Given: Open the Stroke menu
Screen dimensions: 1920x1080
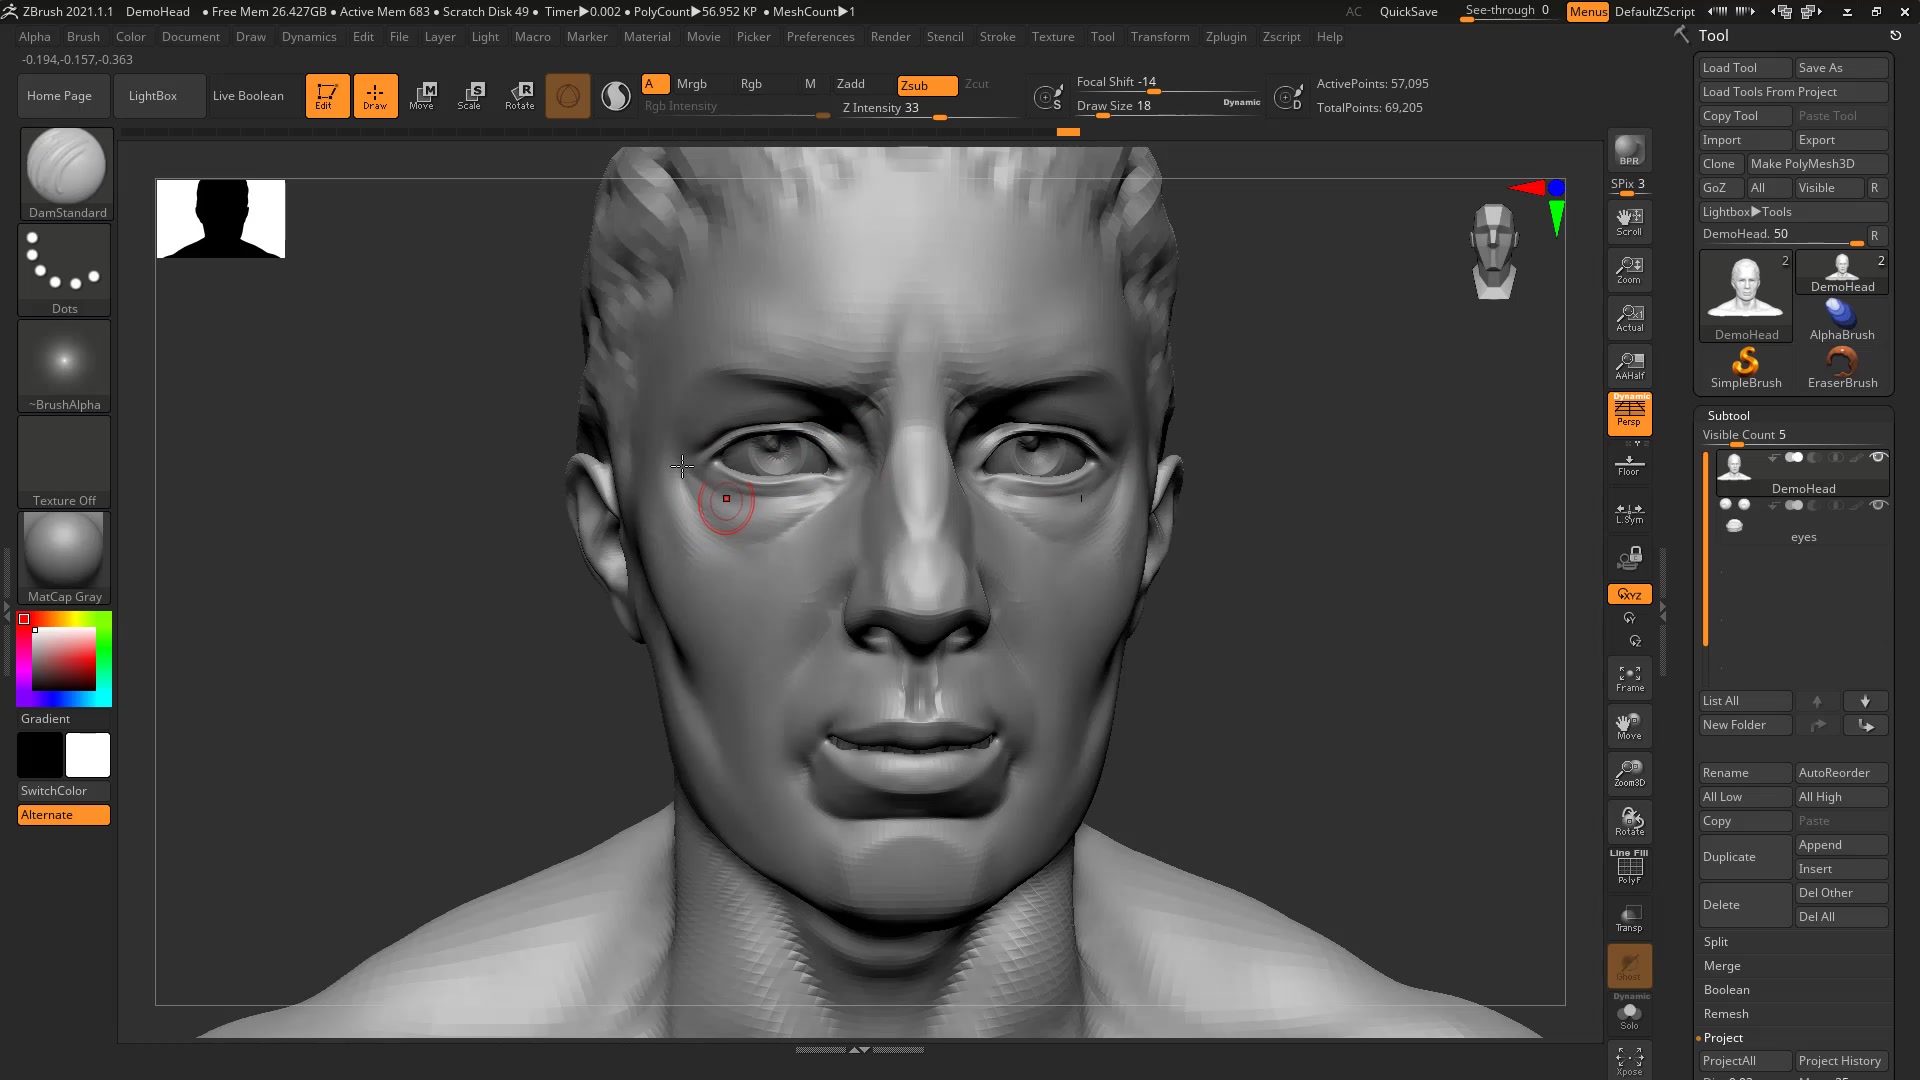Looking at the screenshot, I should point(997,37).
